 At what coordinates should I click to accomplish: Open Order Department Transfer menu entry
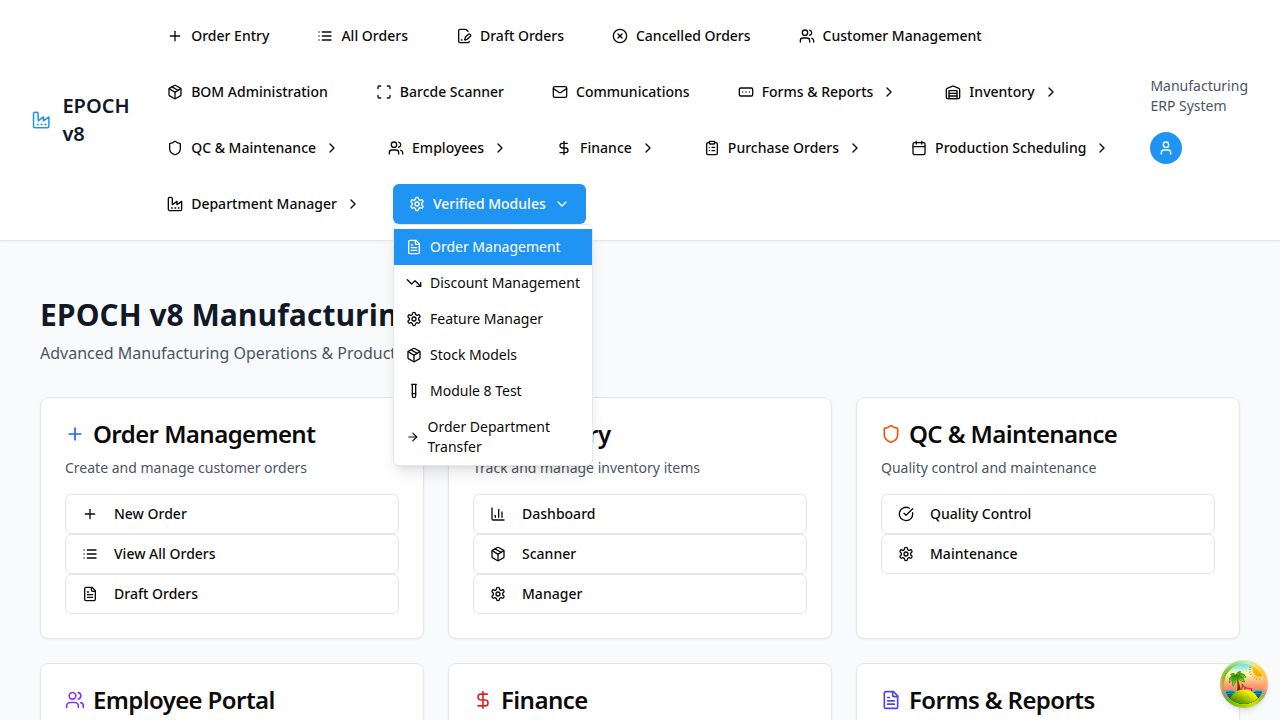[x=488, y=437]
